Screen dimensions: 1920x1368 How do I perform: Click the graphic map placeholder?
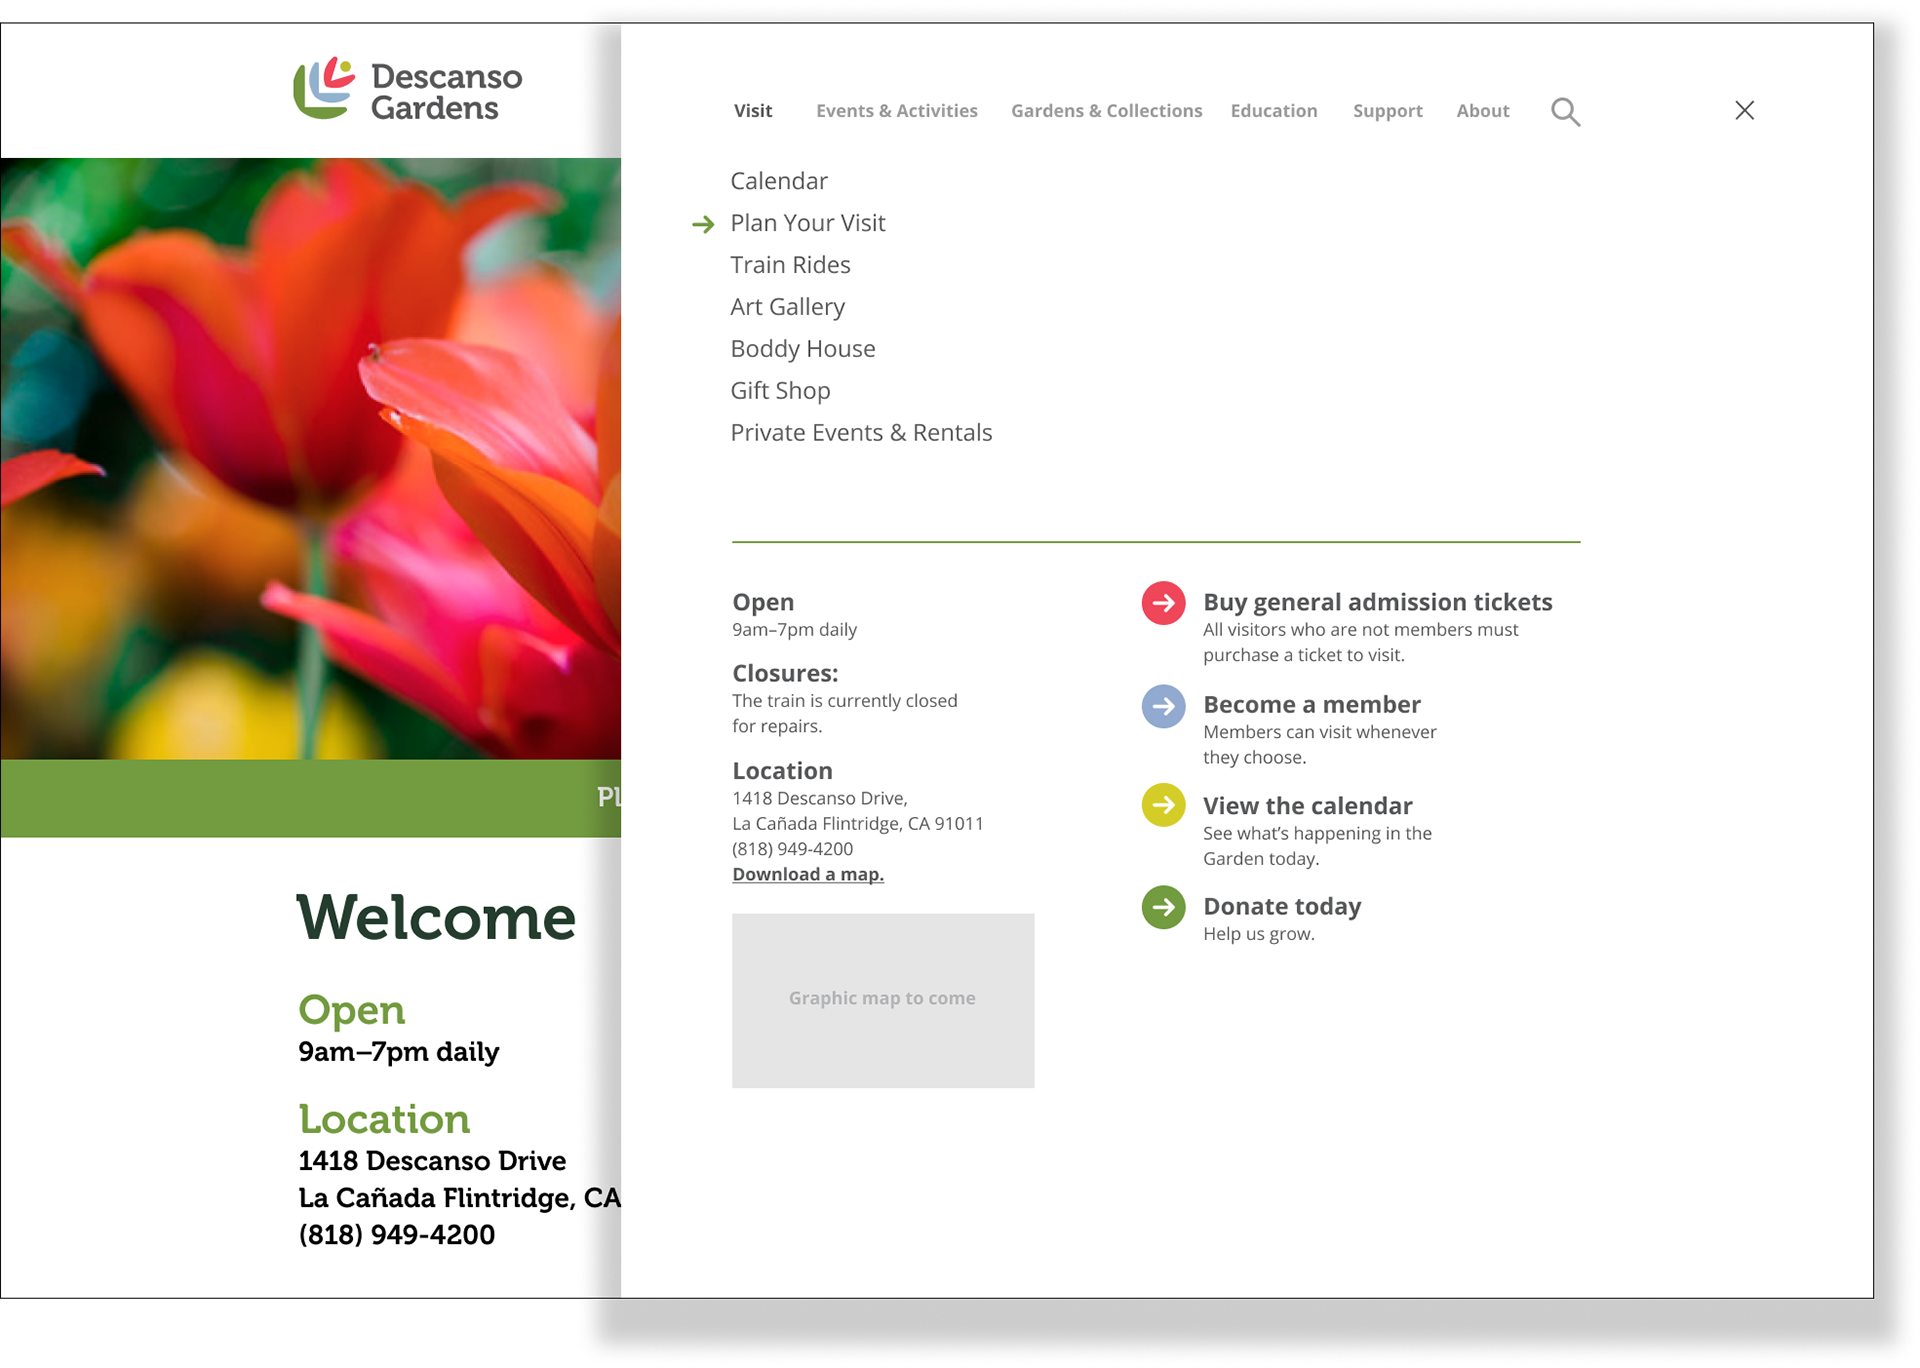[x=882, y=999]
